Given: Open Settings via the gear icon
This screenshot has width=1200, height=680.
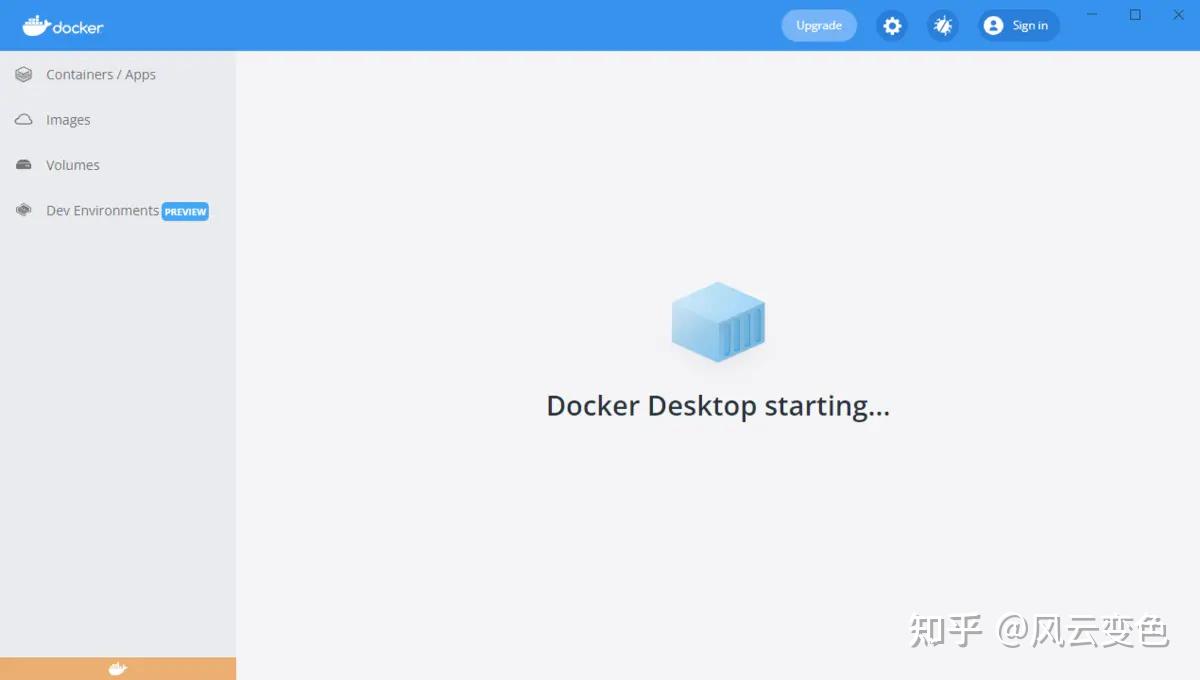Looking at the screenshot, I should [x=891, y=25].
